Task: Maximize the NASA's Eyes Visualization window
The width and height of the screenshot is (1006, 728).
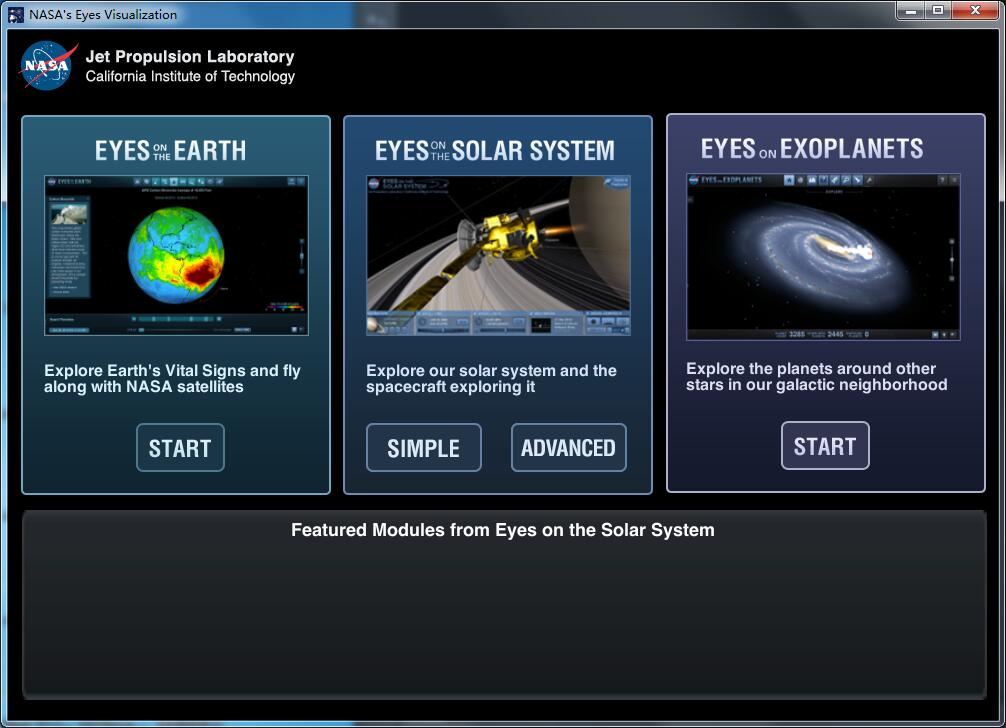Action: point(938,10)
